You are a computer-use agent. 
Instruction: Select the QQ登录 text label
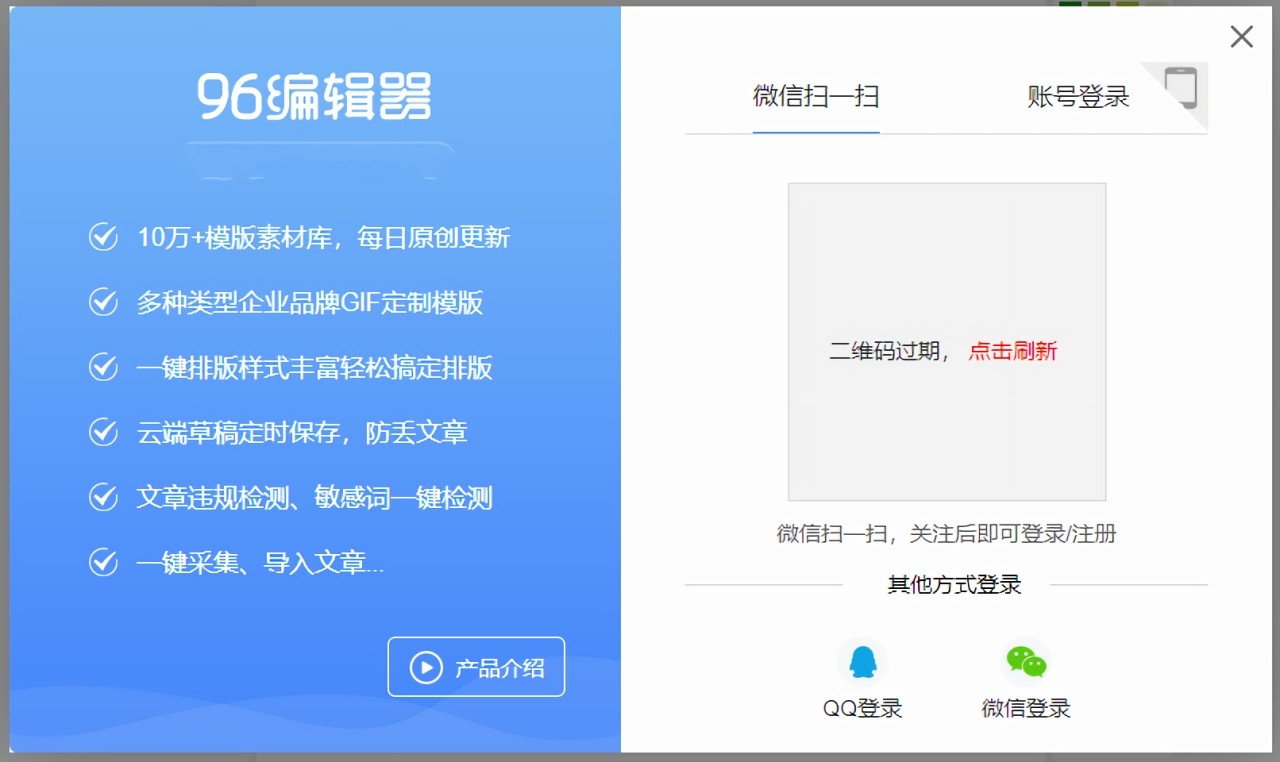(862, 709)
